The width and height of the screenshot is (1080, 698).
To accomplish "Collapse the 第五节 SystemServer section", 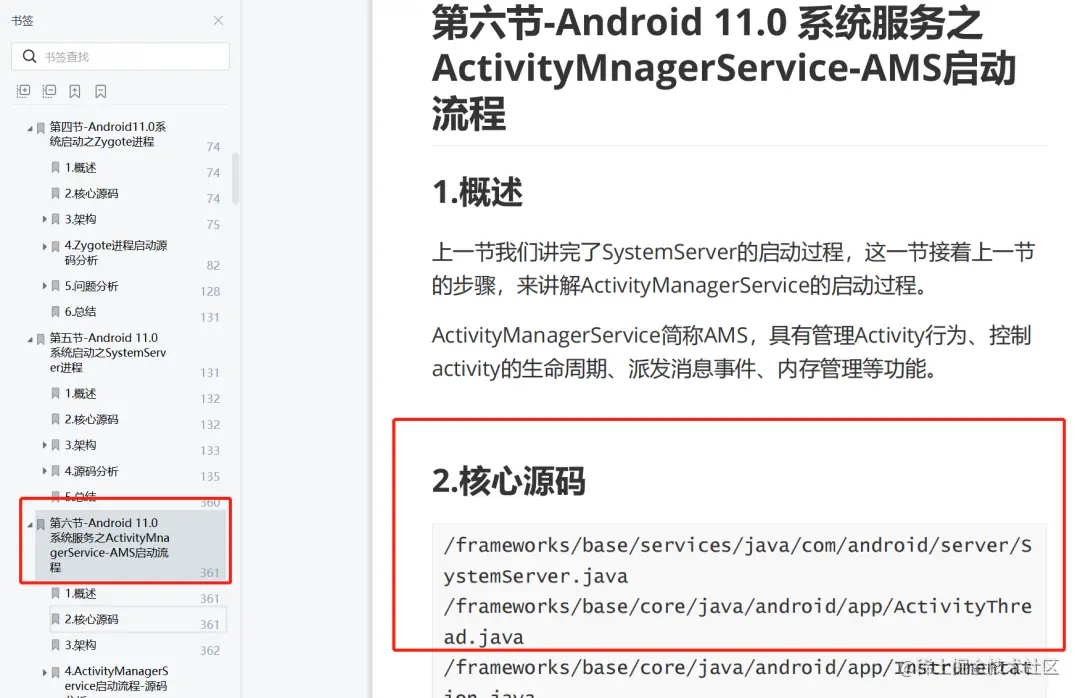I will click(x=30, y=339).
